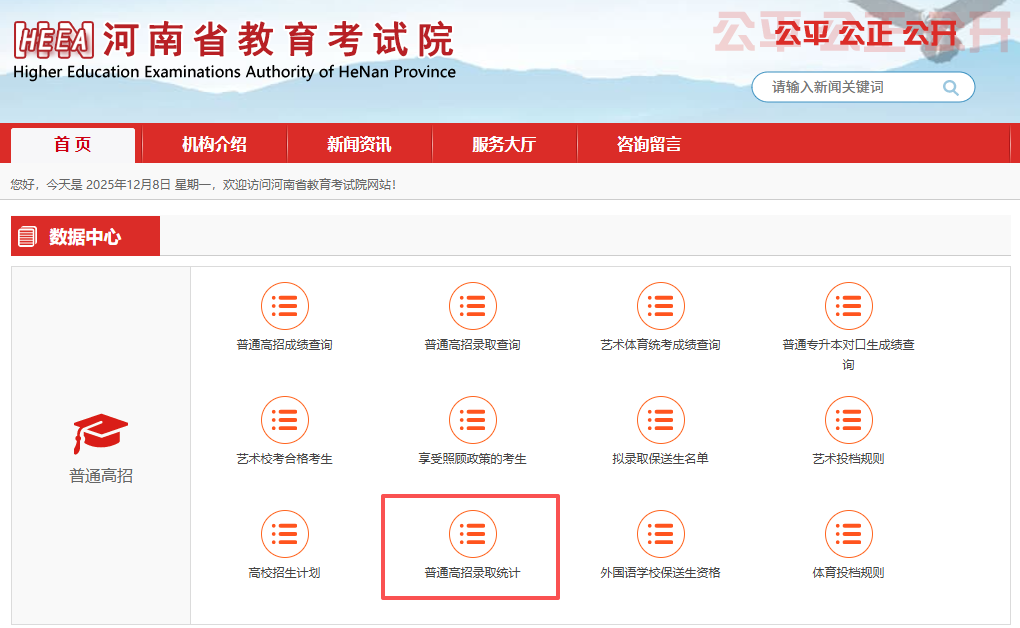
Task: Go to the 新闻资讯 menu
Action: (x=359, y=145)
